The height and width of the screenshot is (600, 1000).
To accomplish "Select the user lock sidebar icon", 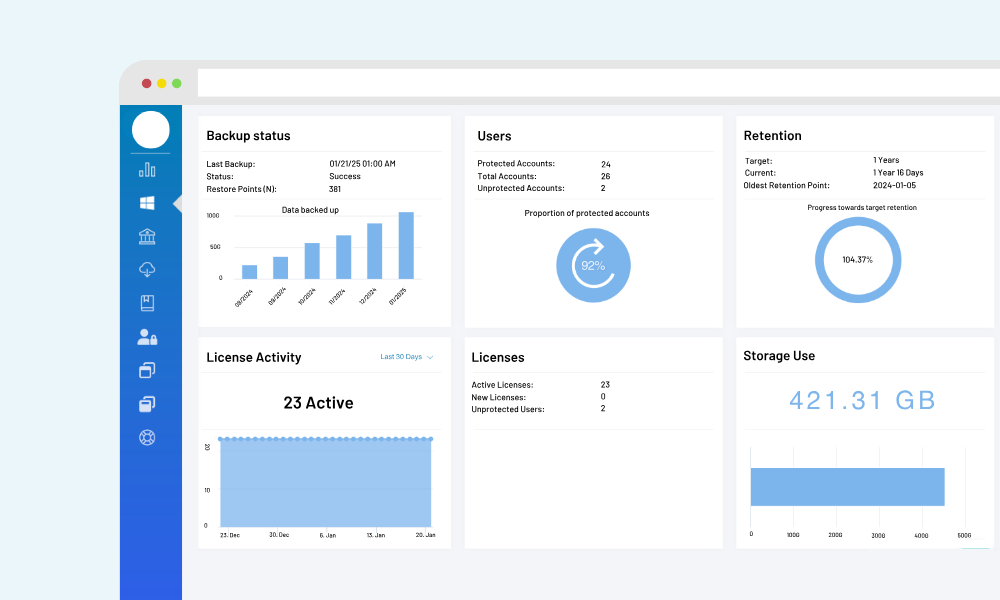I will point(147,337).
